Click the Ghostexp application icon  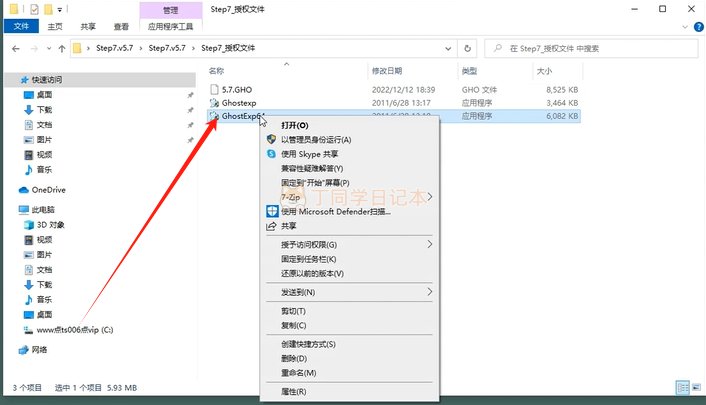pyautogui.click(x=213, y=102)
